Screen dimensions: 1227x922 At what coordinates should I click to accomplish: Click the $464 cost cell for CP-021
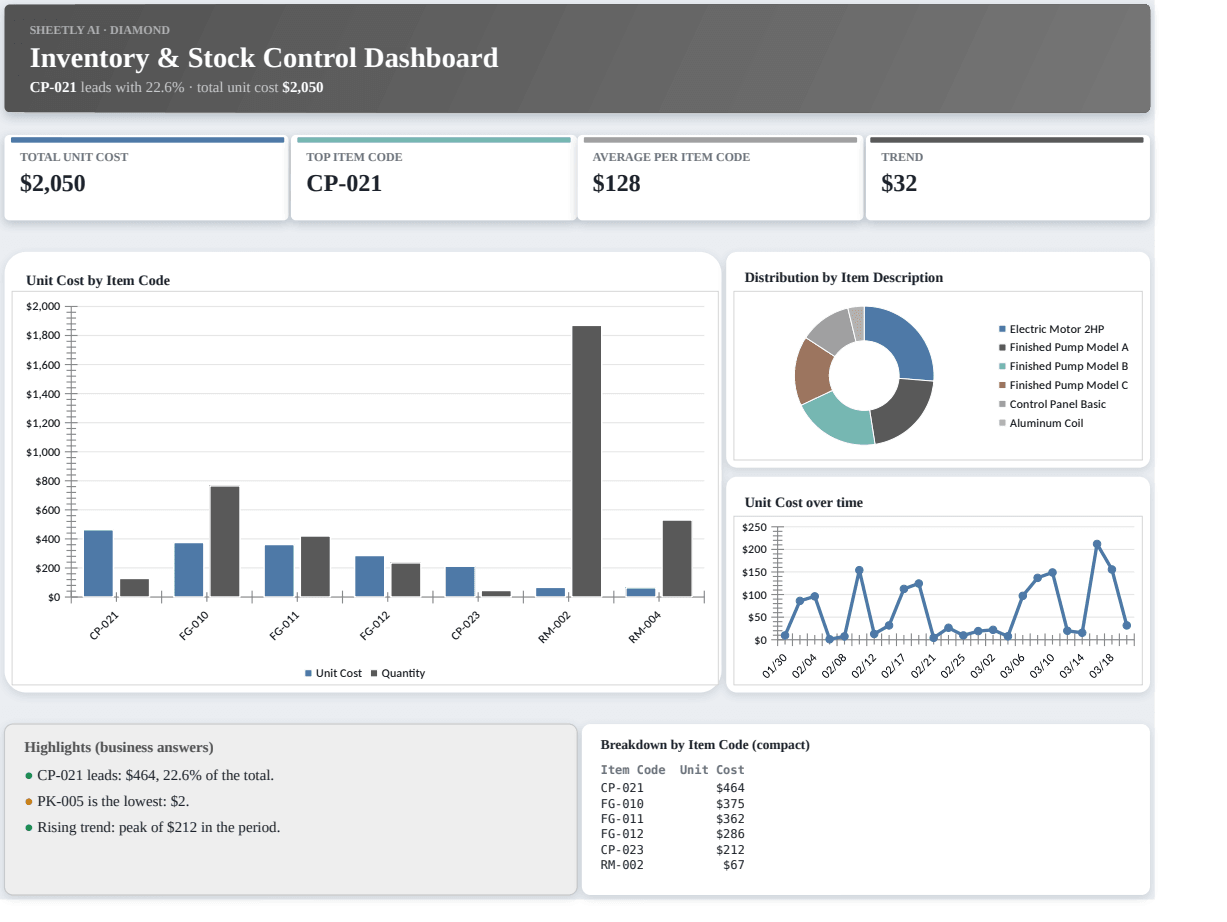point(730,788)
